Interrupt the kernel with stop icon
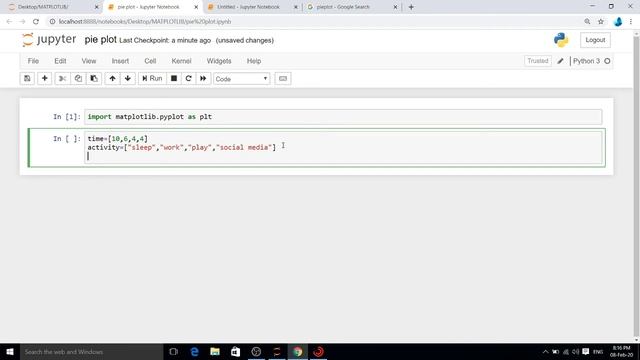Viewport: 640px width, 360px height. click(174, 78)
